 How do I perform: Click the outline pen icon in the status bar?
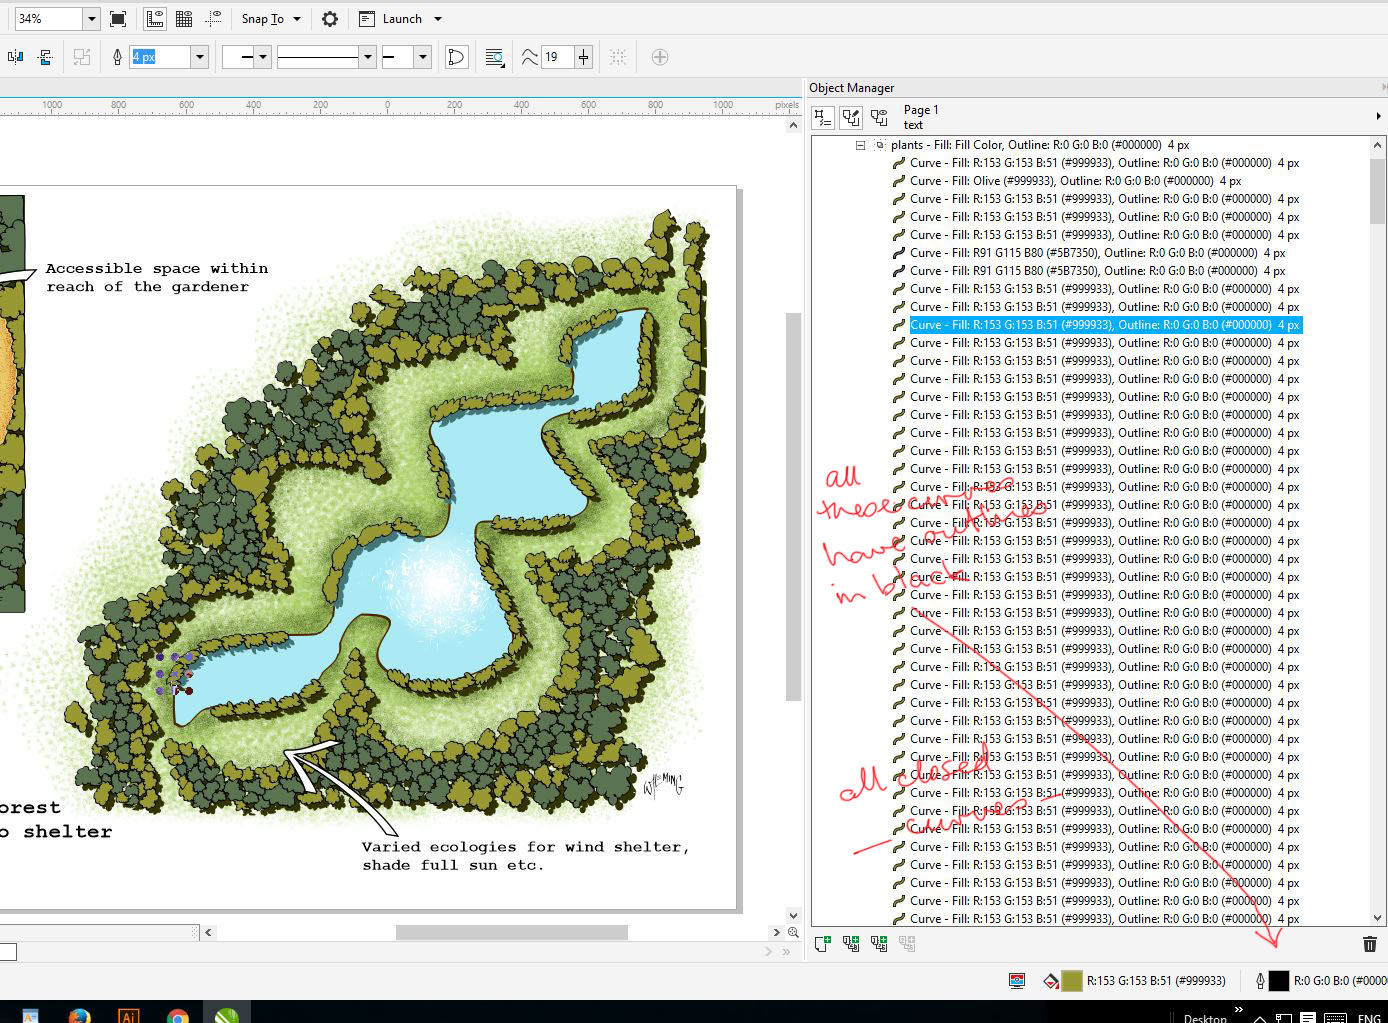coord(1260,981)
